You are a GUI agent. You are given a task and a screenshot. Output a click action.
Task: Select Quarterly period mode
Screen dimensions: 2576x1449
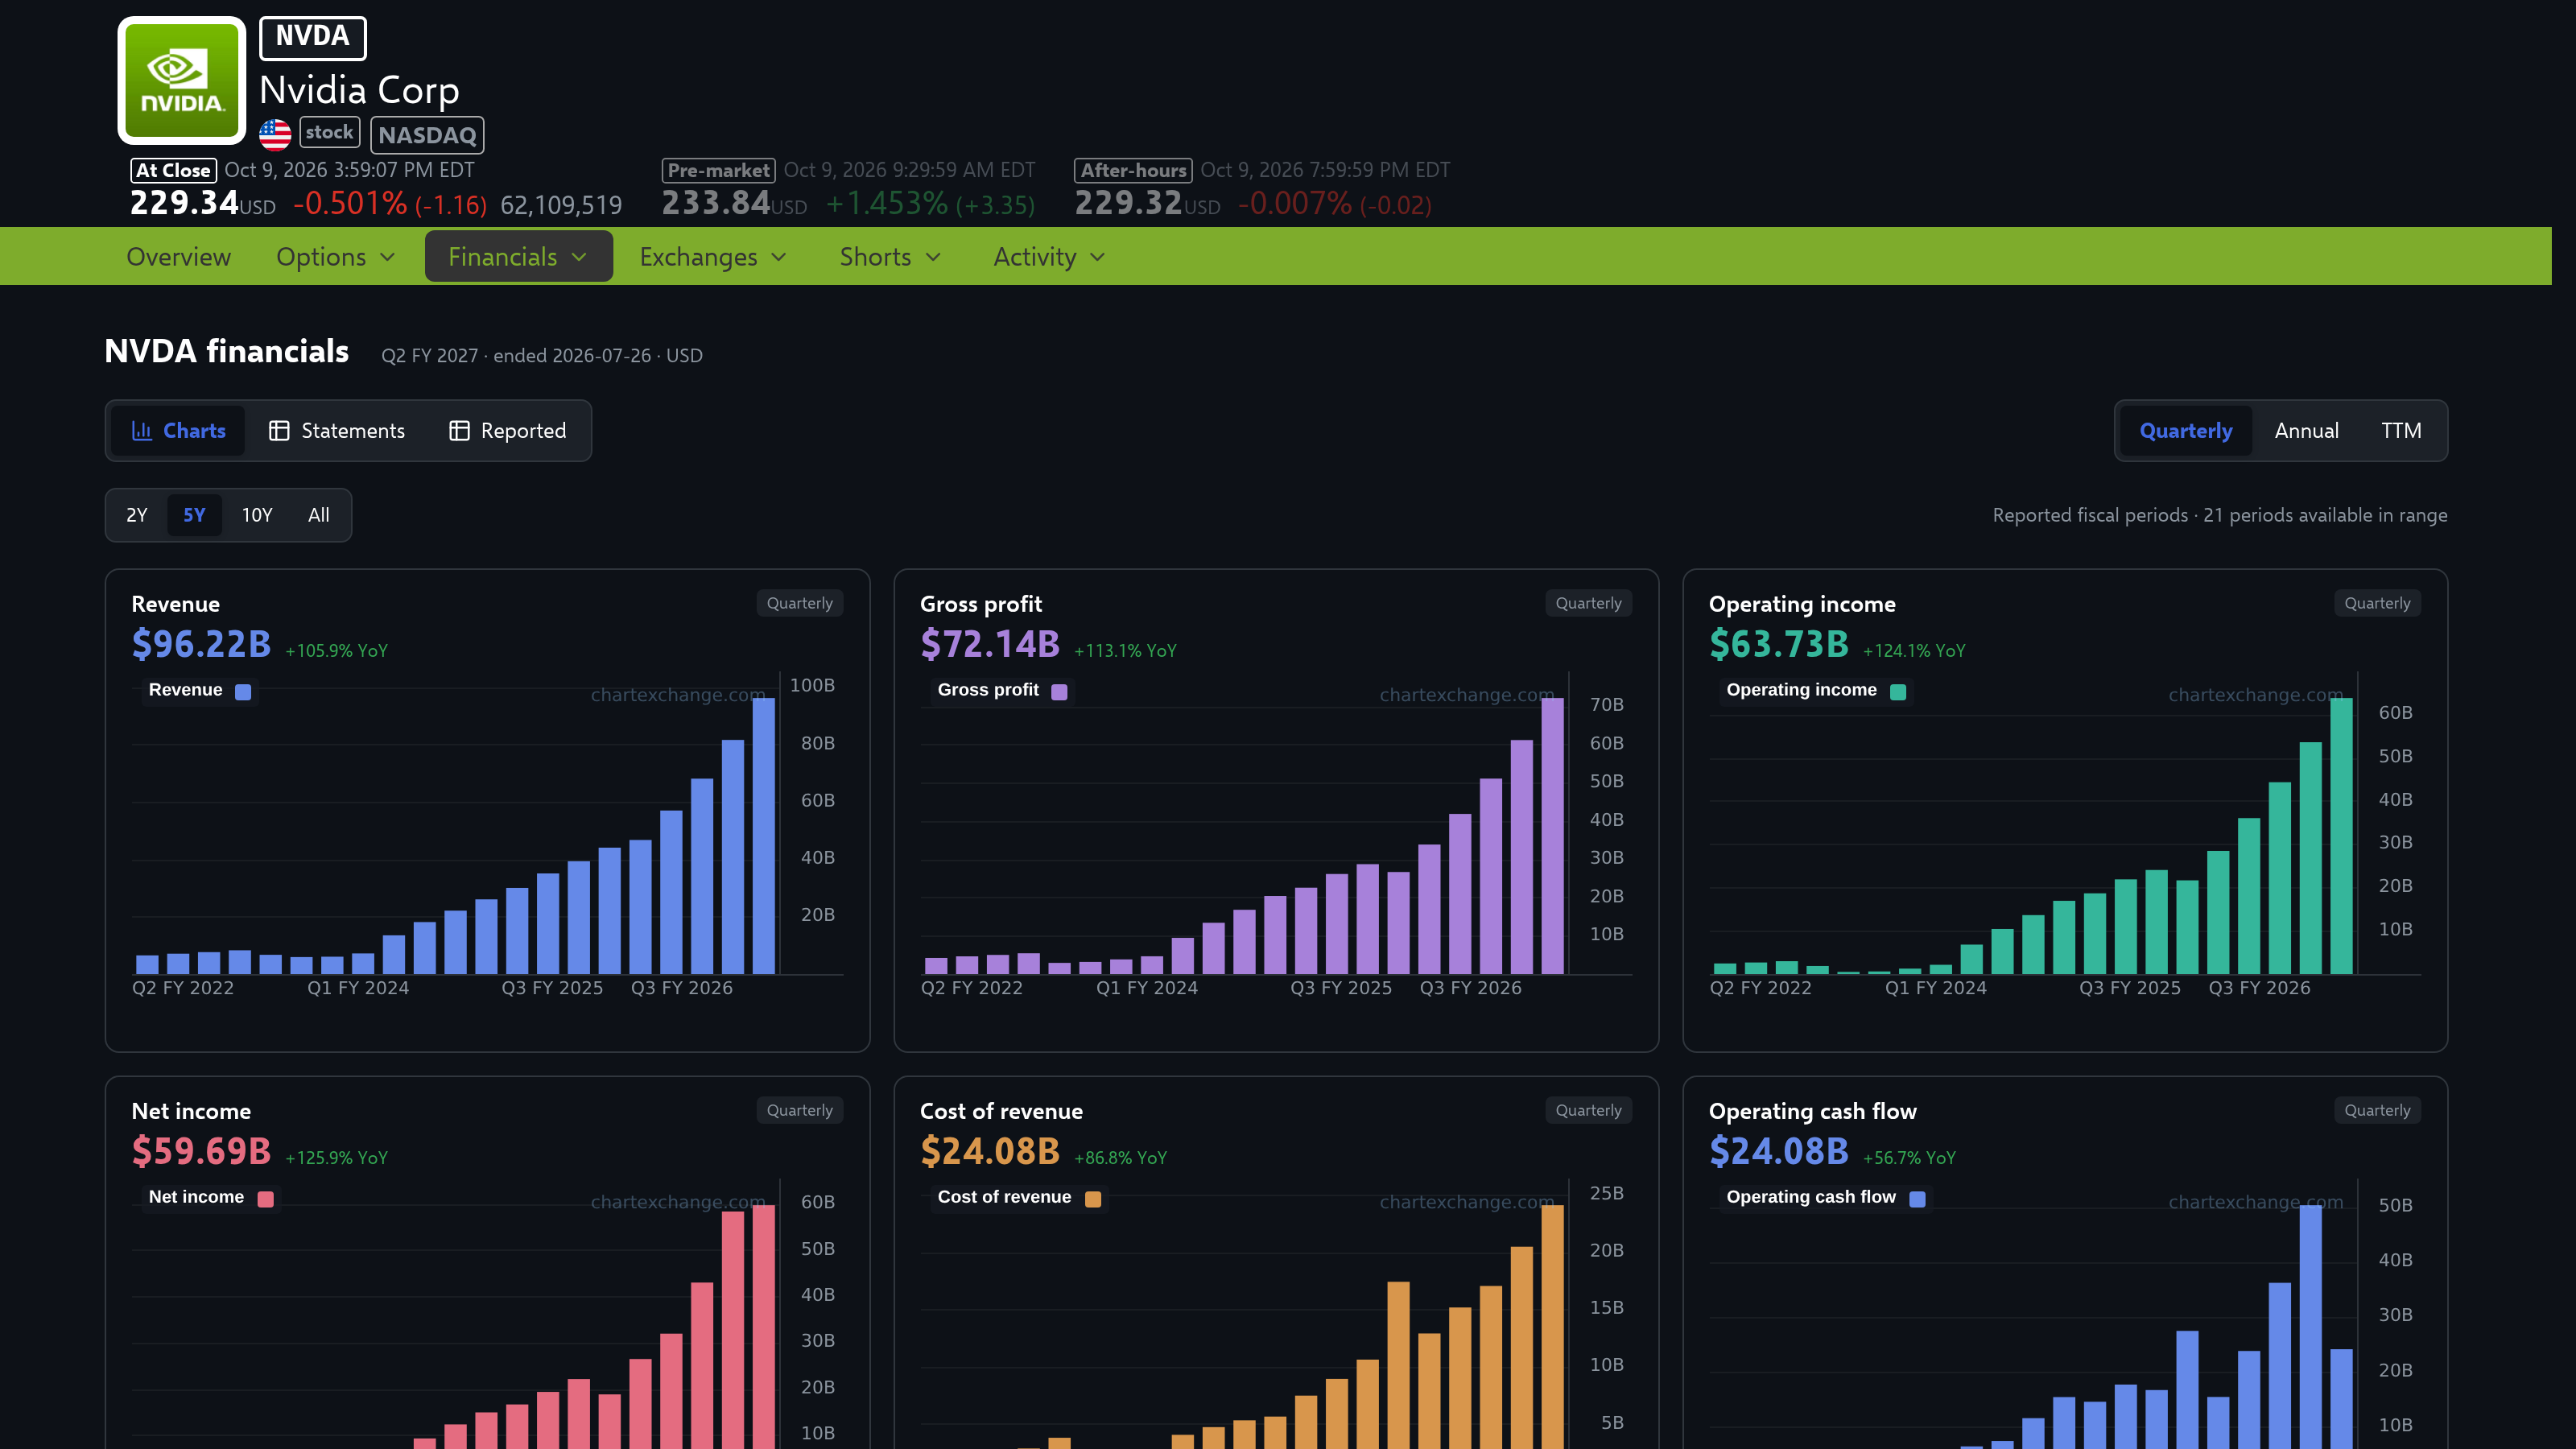pyautogui.click(x=2186, y=431)
